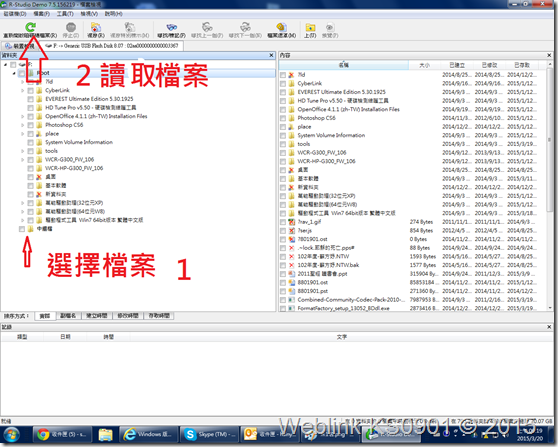Check the content list checkbox for 7801901.ost
The image size is (558, 447).
(283, 240)
